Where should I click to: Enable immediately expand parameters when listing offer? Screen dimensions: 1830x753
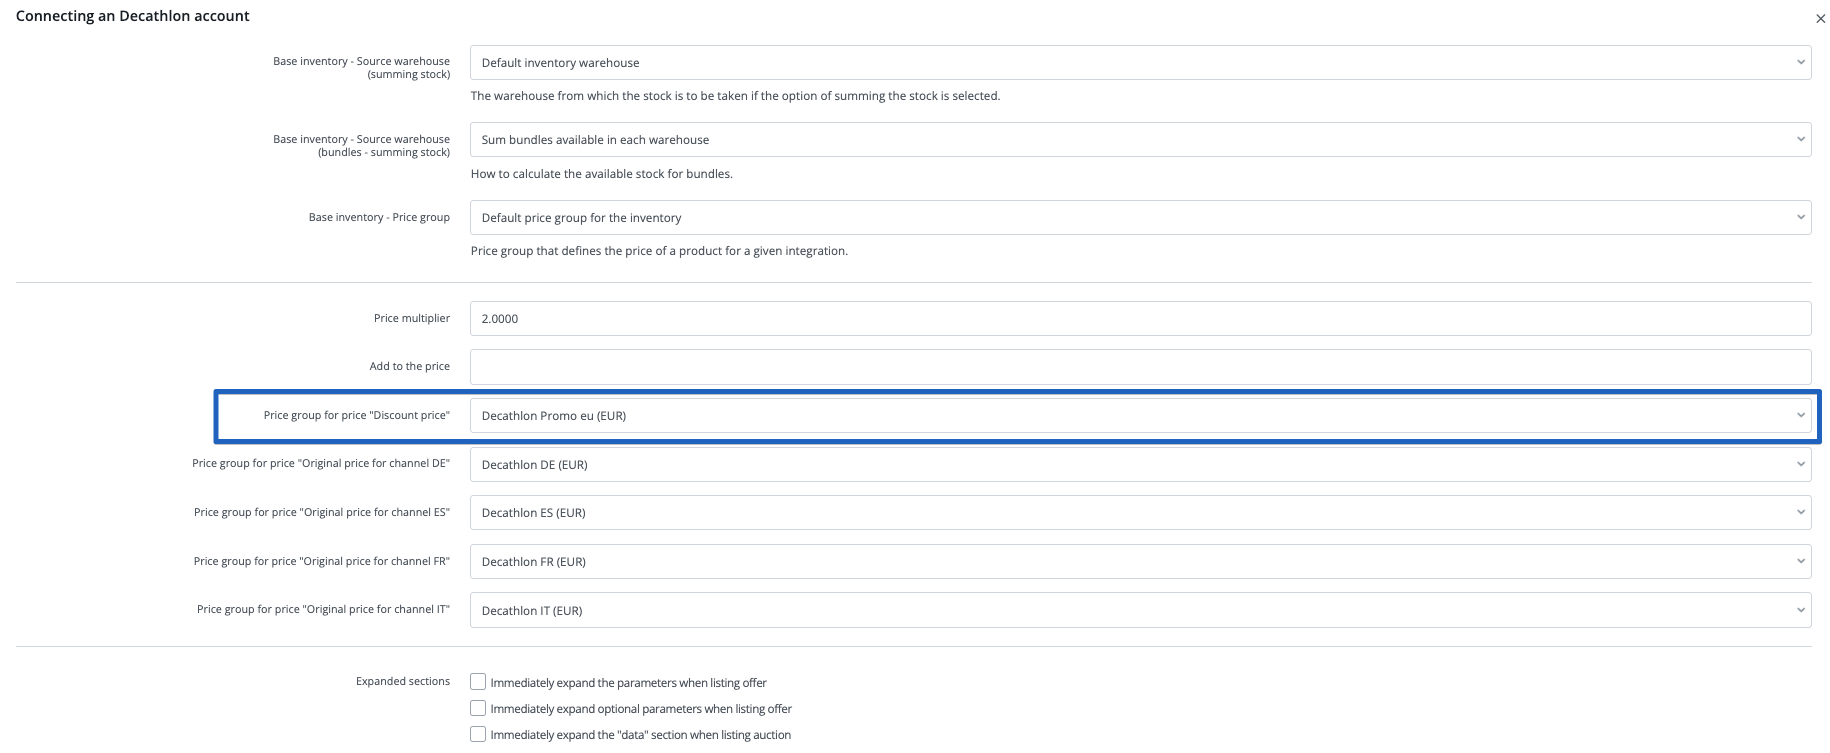click(478, 682)
